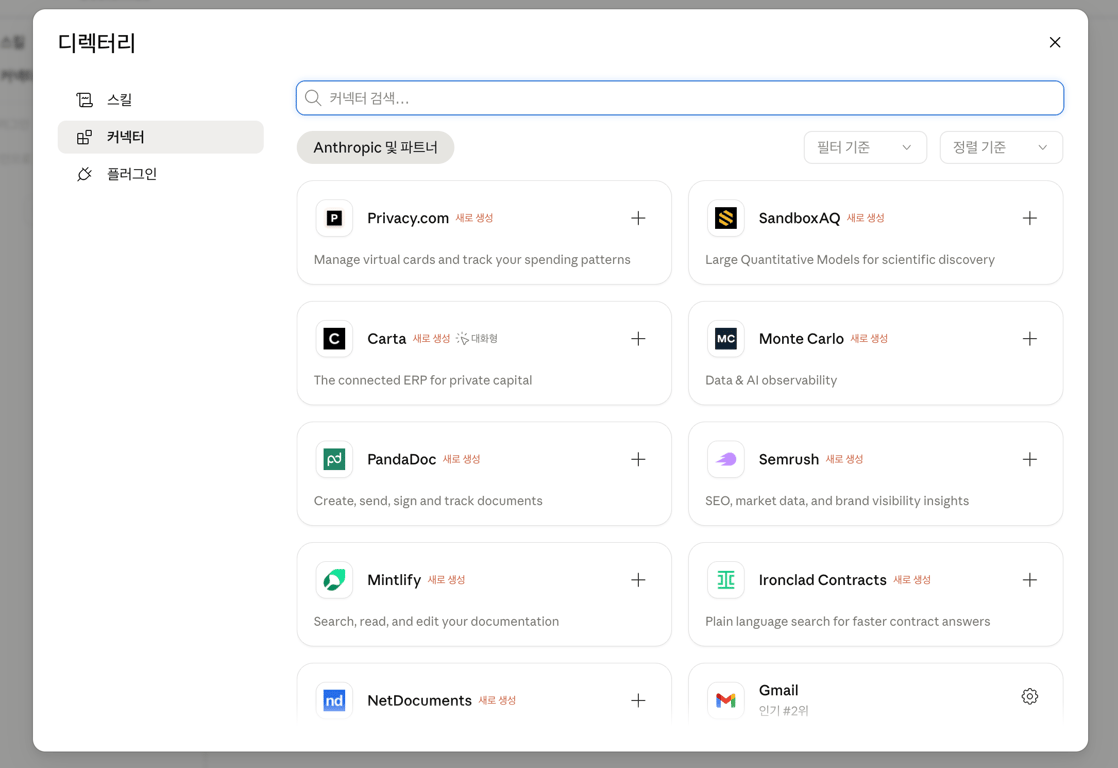Add the Monte Carlo connector with plus icon
This screenshot has width=1118, height=768.
coord(1030,339)
